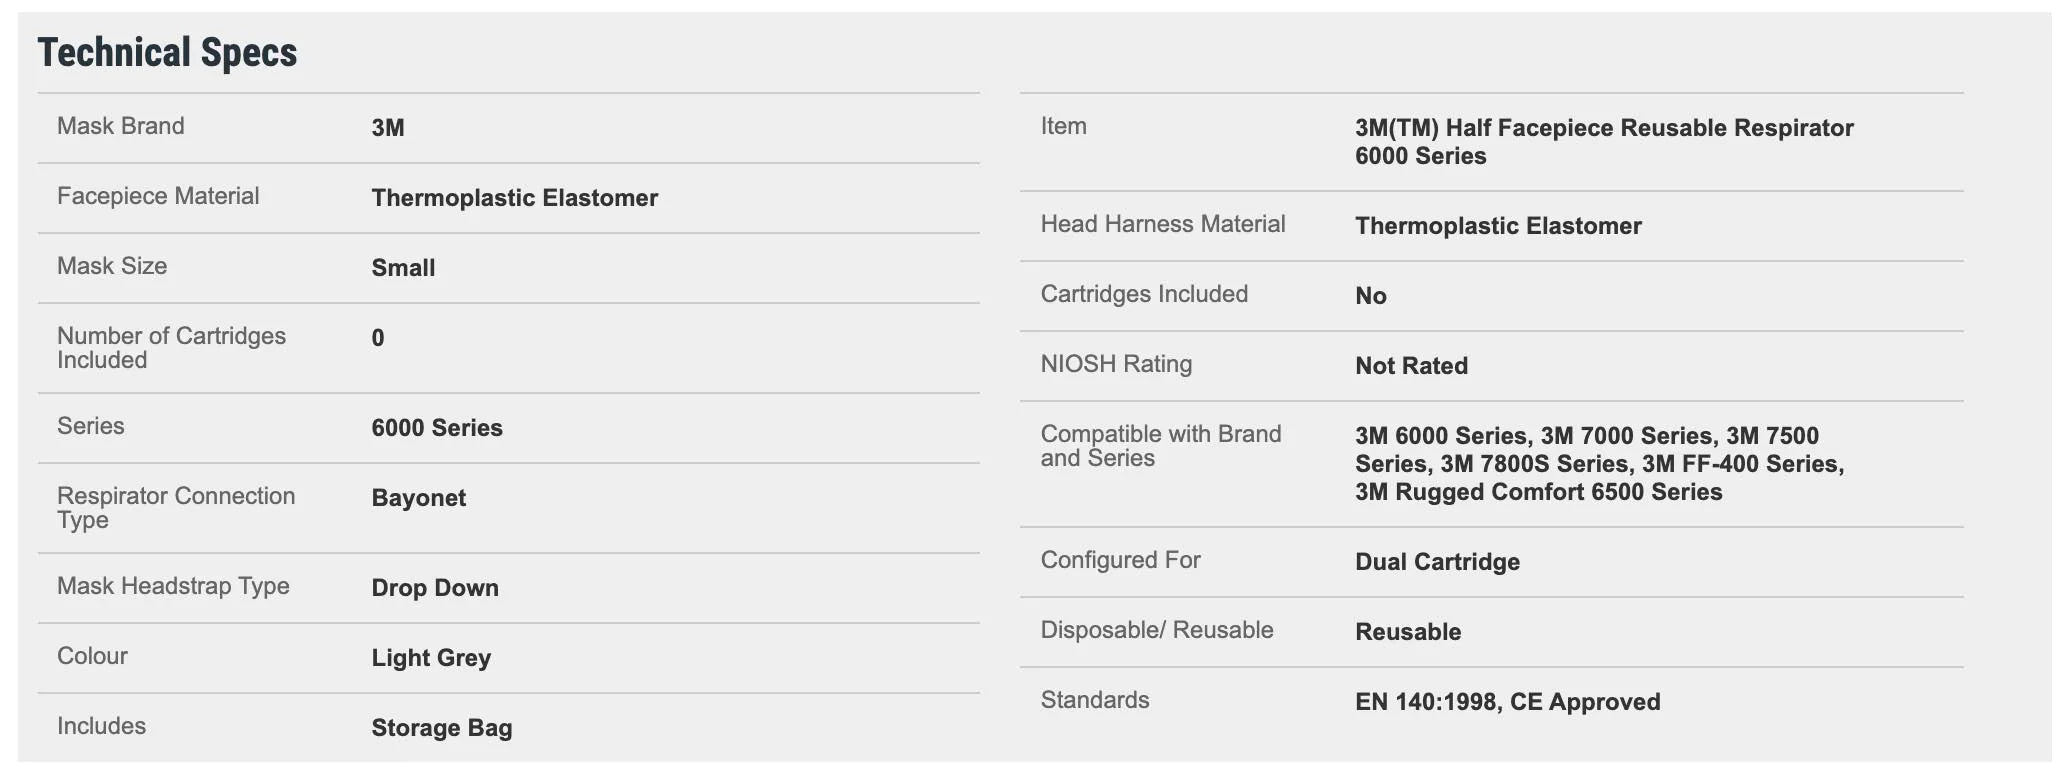Screen dimensions: 2072x782
Task: Click the Mask Size value Small
Action: [x=403, y=268]
